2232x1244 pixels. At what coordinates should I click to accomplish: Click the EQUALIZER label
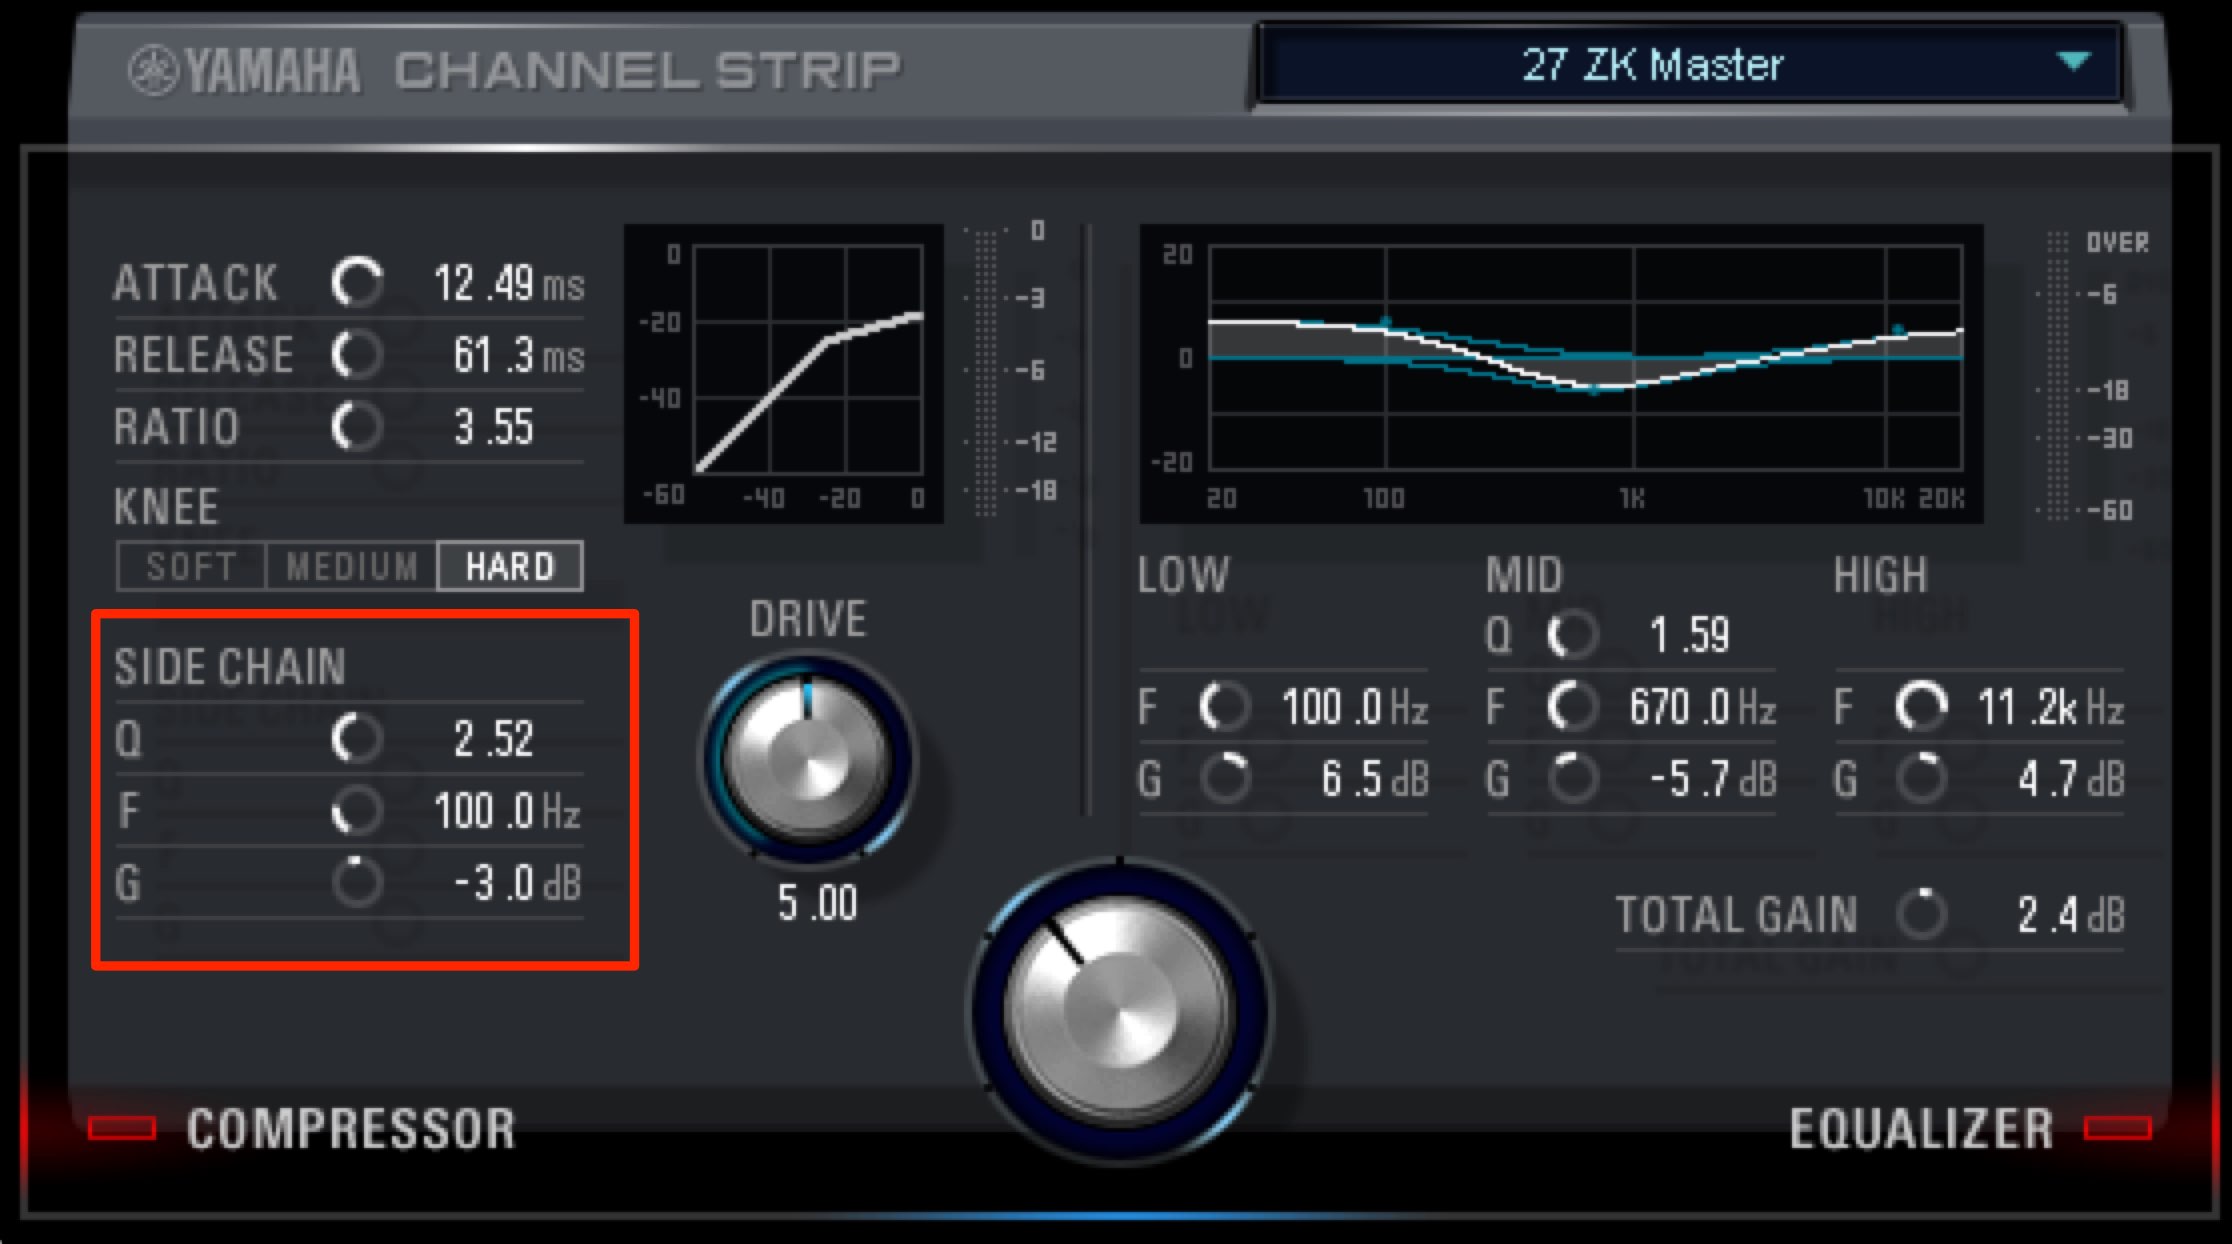[x=1921, y=1129]
